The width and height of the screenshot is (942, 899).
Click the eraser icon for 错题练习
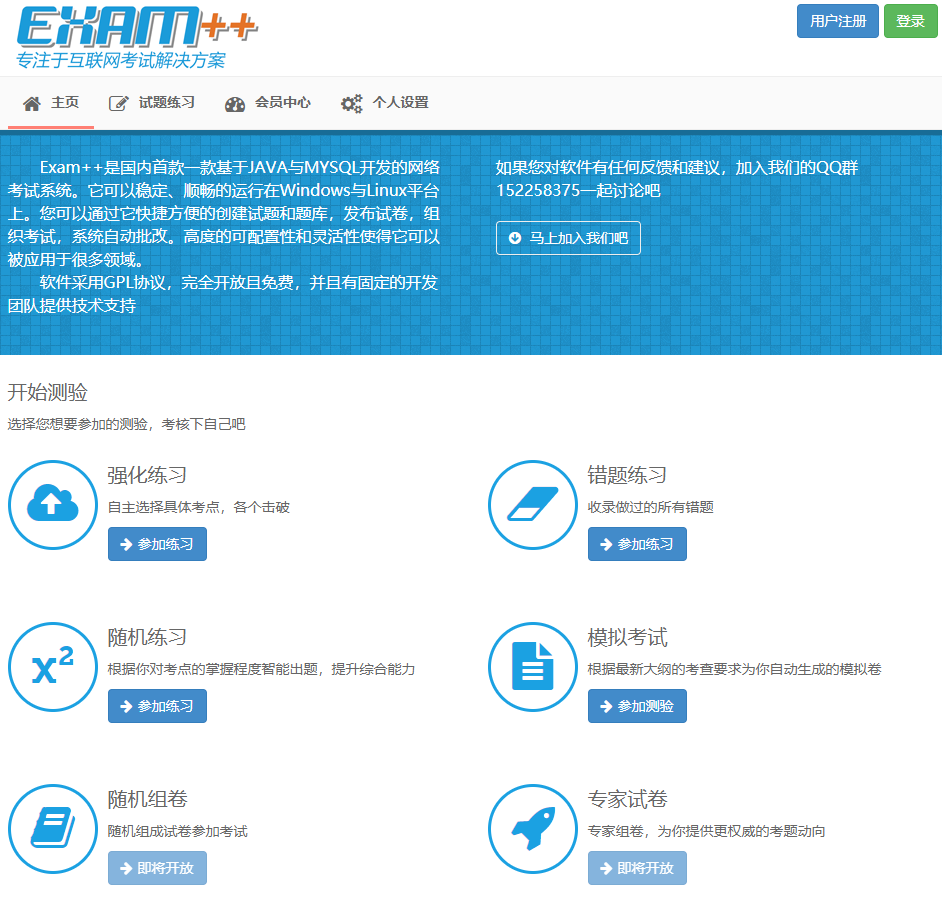[533, 504]
